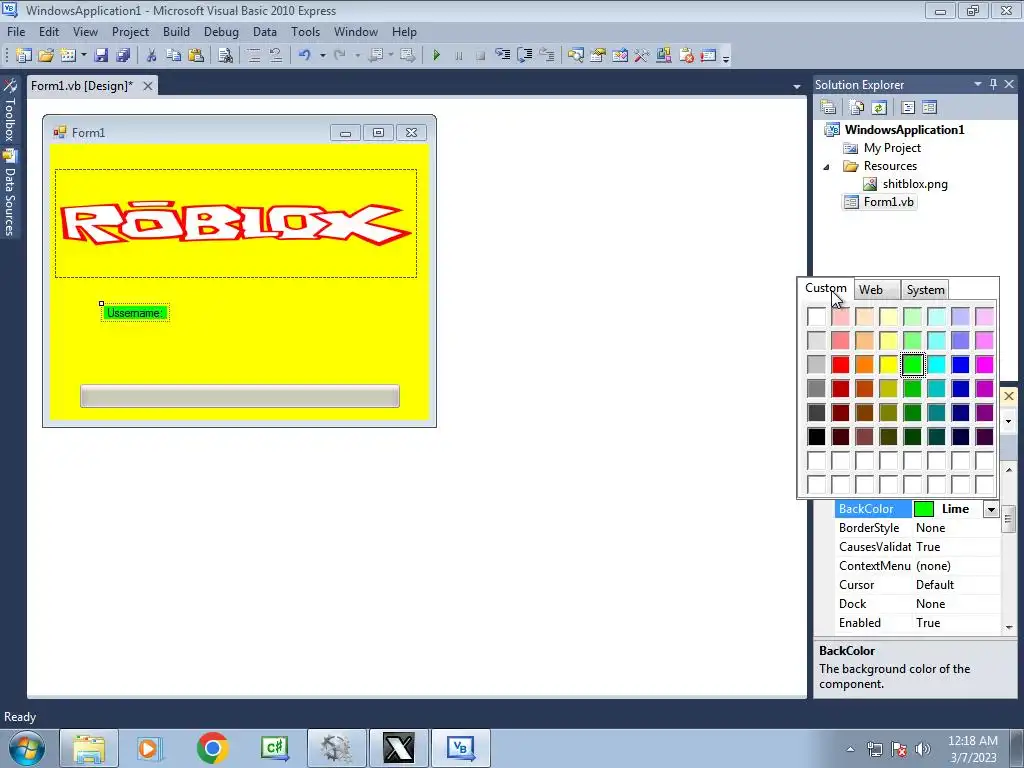1024x768 pixels.
Task: Open the Project menu
Action: (130, 31)
